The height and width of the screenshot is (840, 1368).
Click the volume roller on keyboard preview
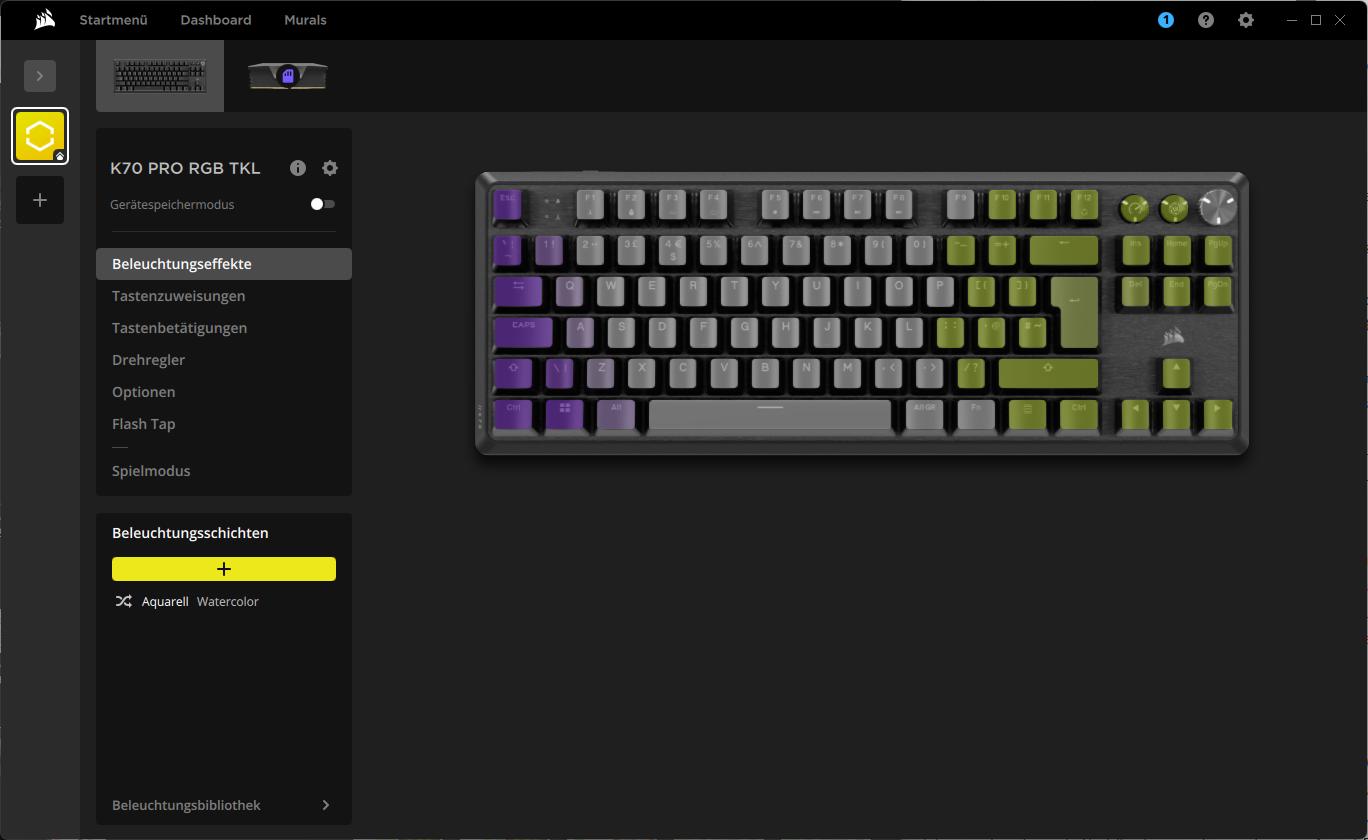pyautogui.click(x=1218, y=206)
